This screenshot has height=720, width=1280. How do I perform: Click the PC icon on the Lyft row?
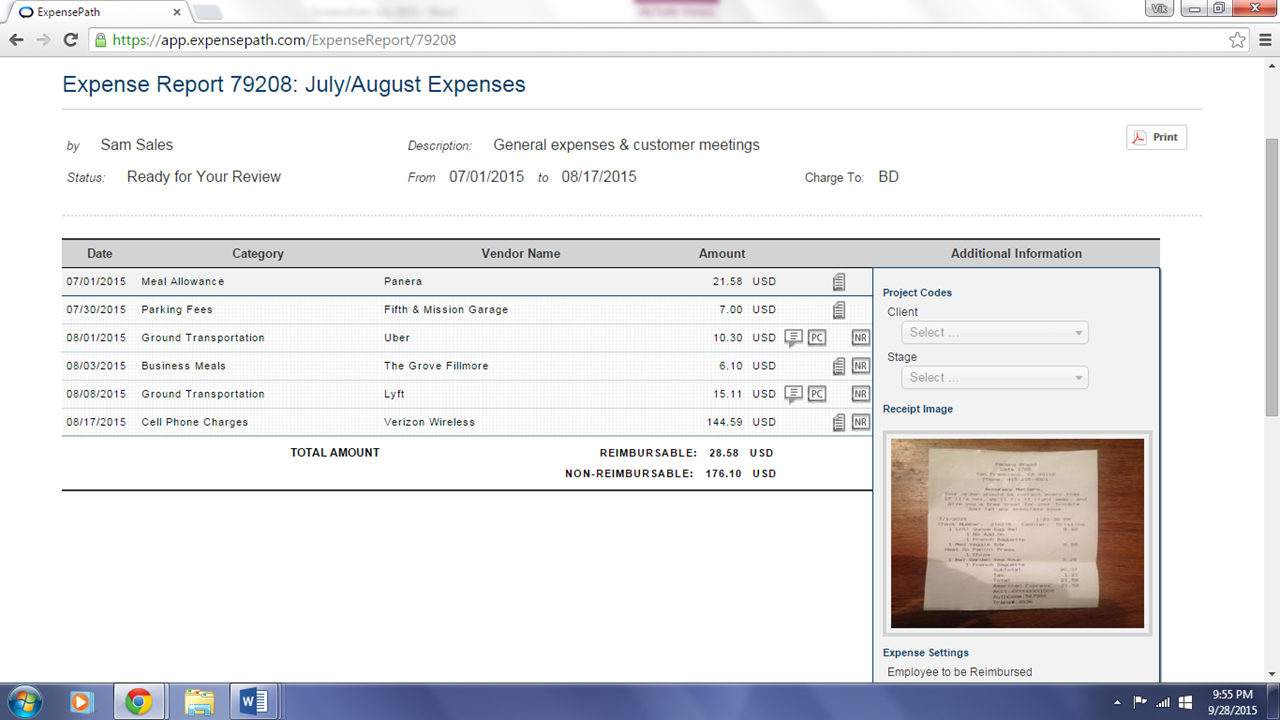pos(817,394)
